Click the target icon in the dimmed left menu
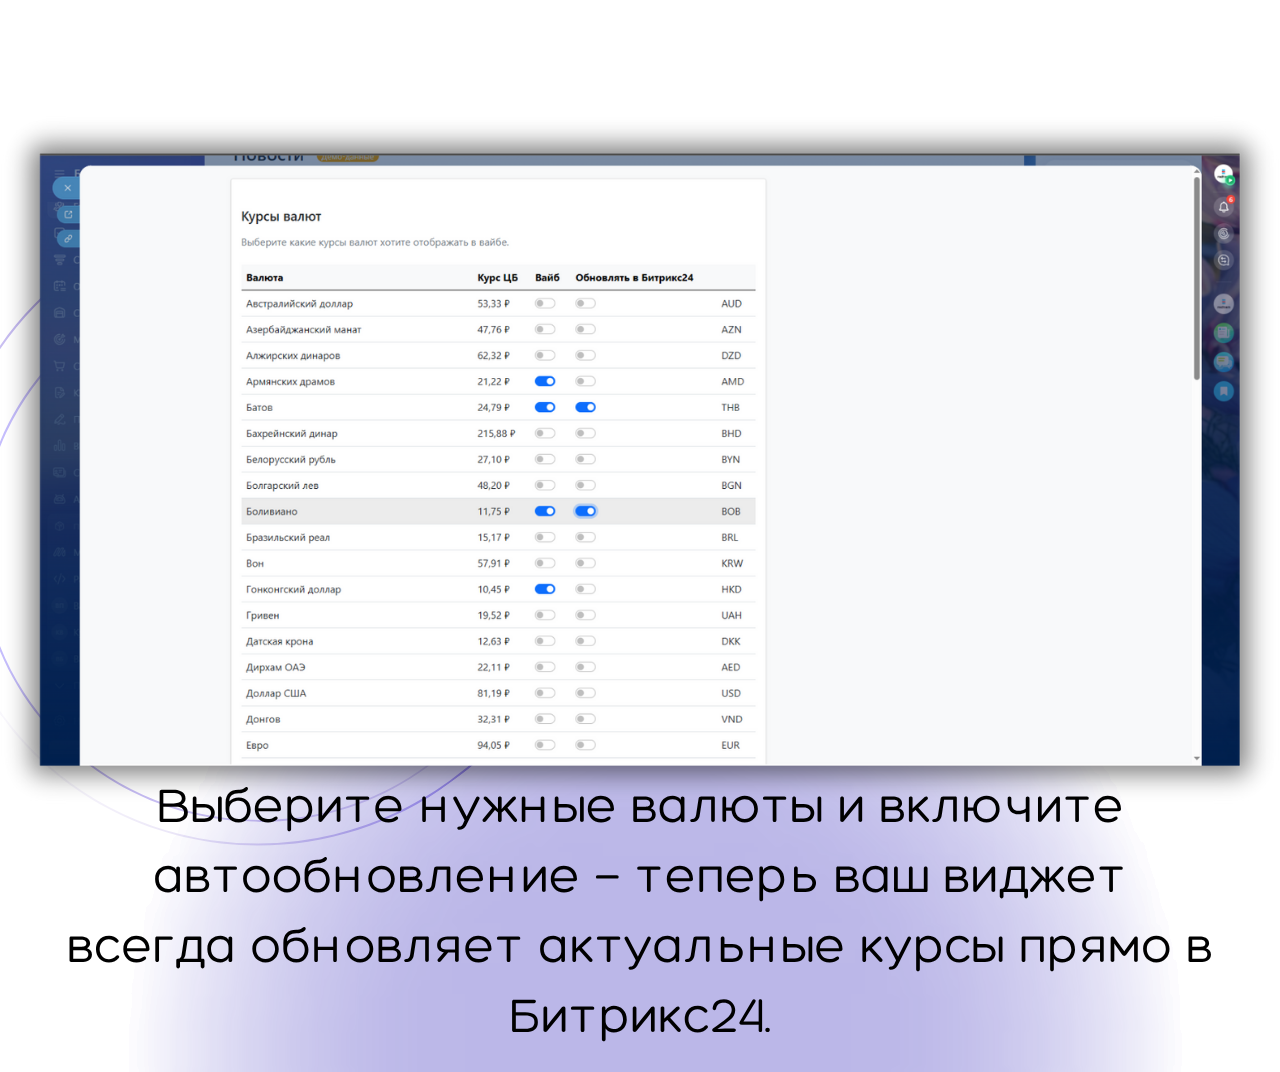Viewport: 1280px width, 1072px height. tap(60, 339)
